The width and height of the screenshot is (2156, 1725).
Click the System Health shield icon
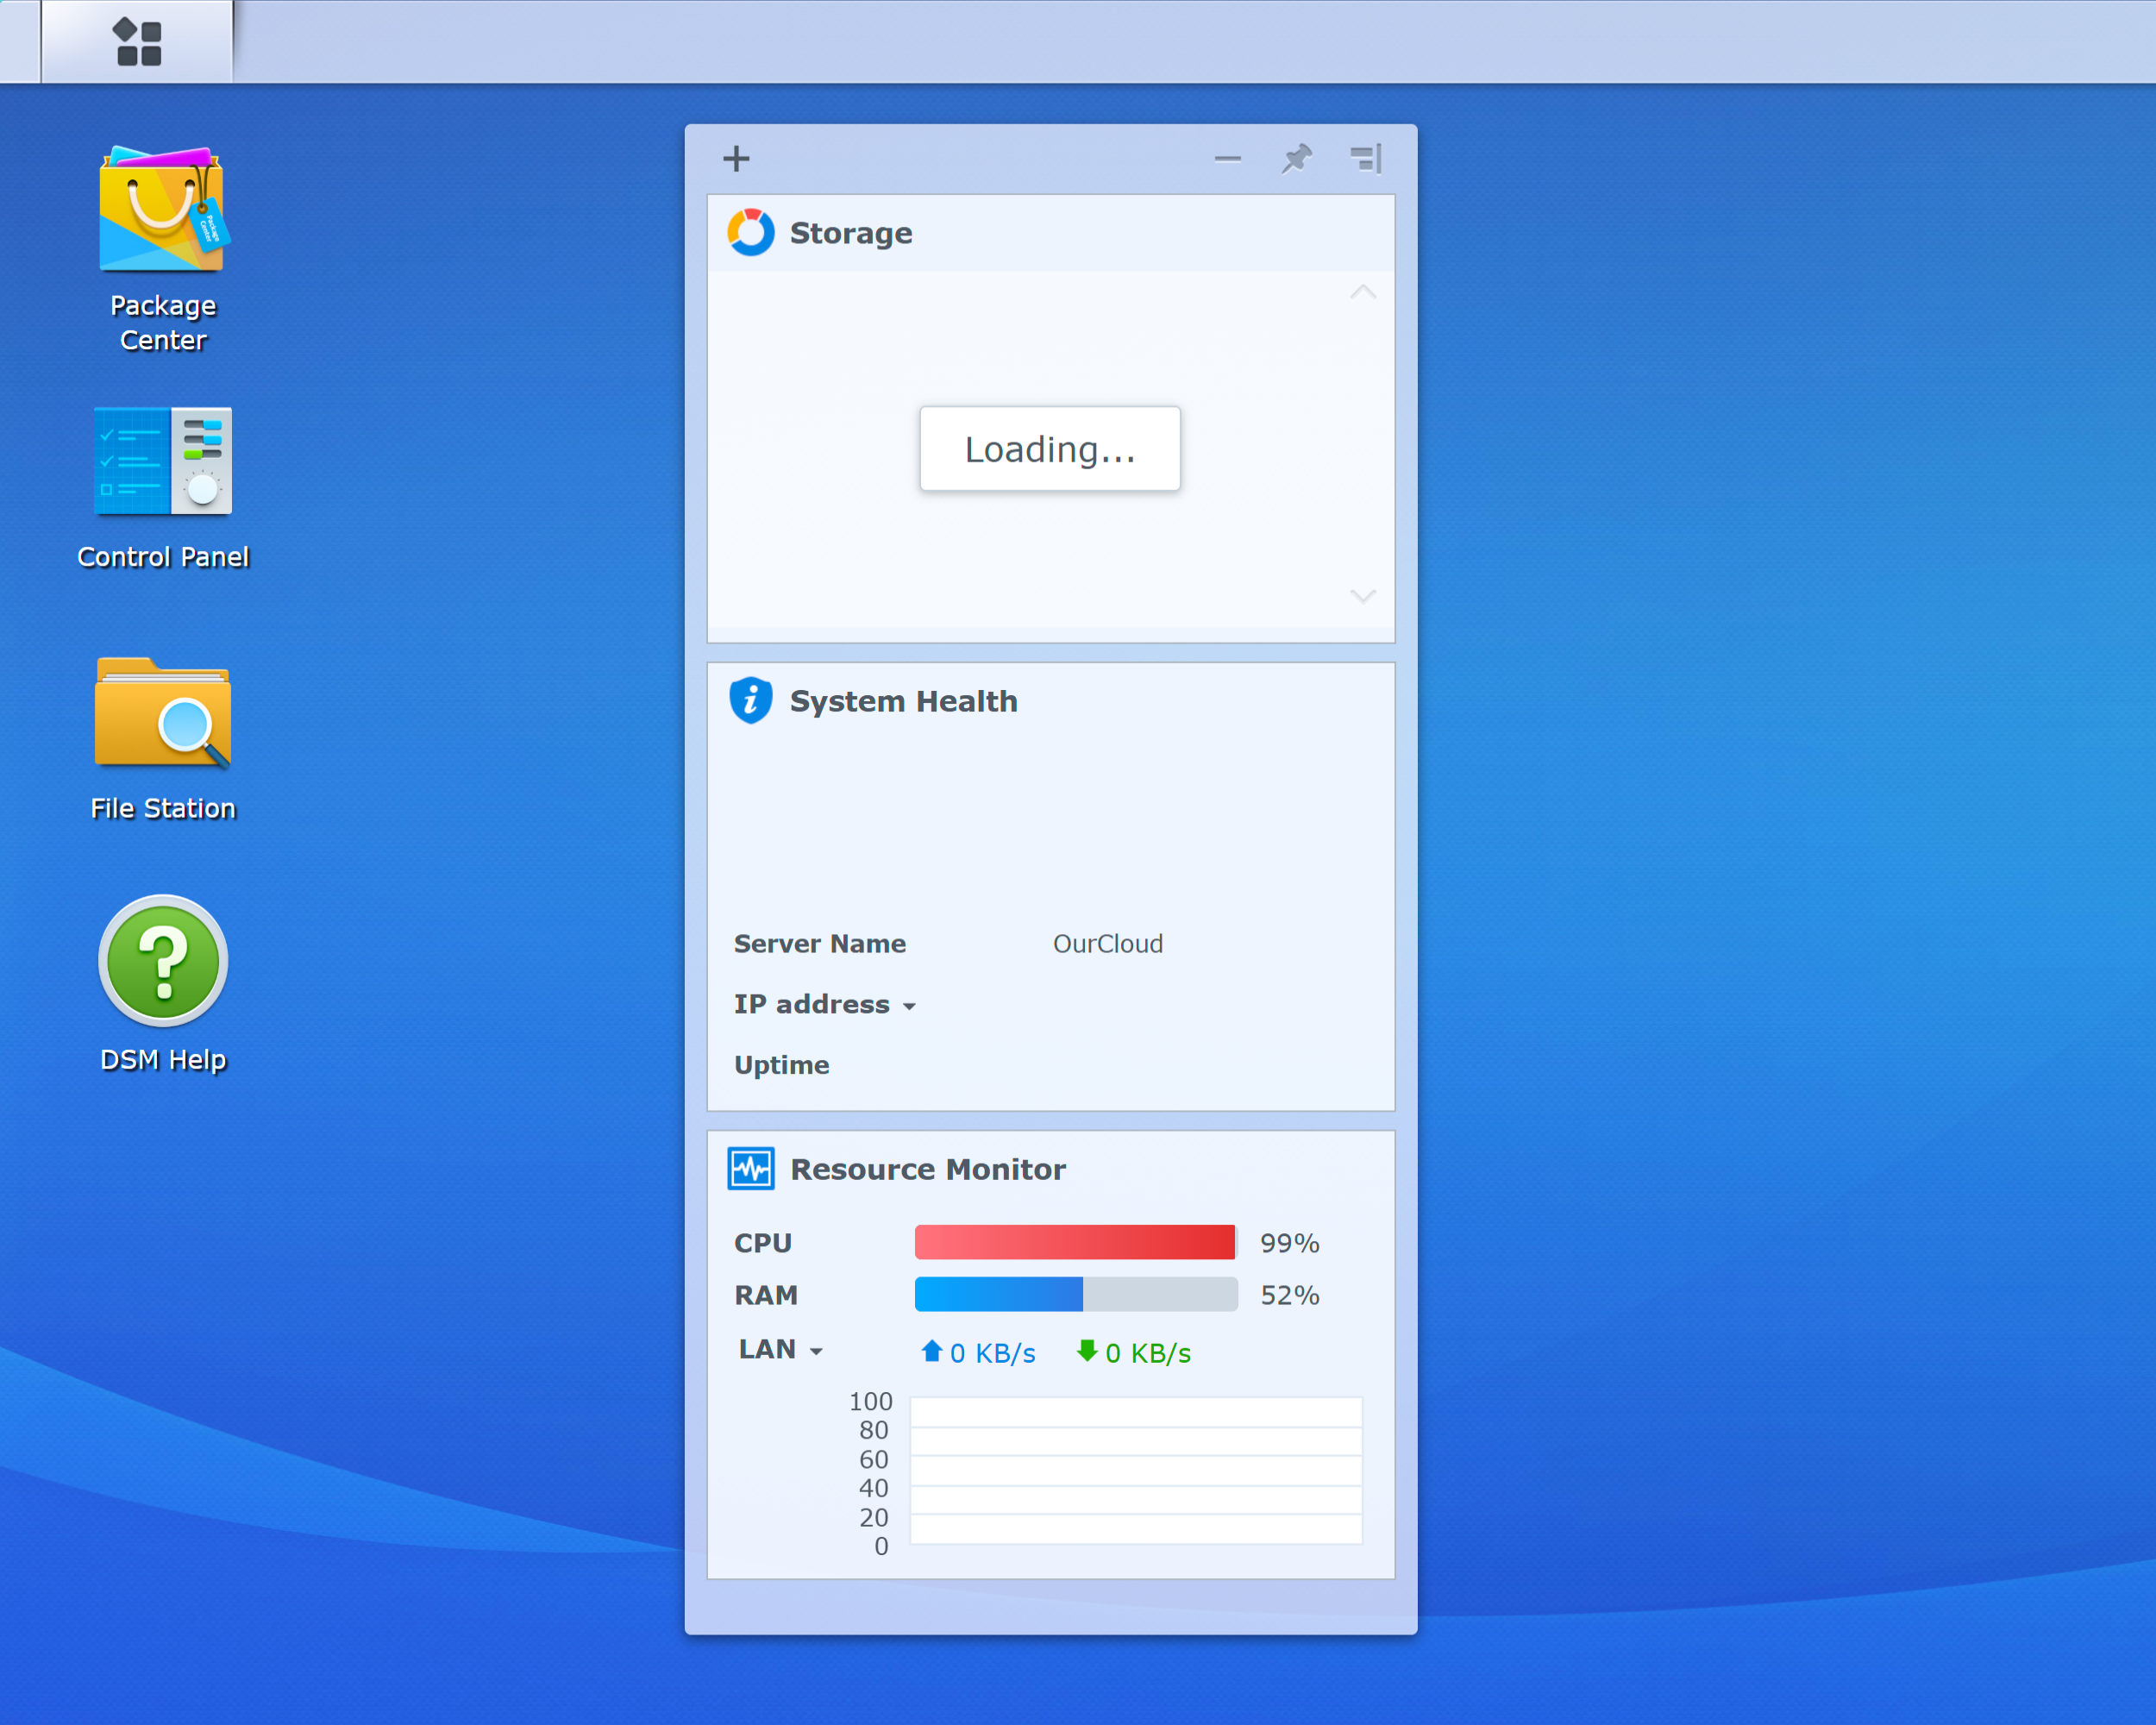coord(751,699)
